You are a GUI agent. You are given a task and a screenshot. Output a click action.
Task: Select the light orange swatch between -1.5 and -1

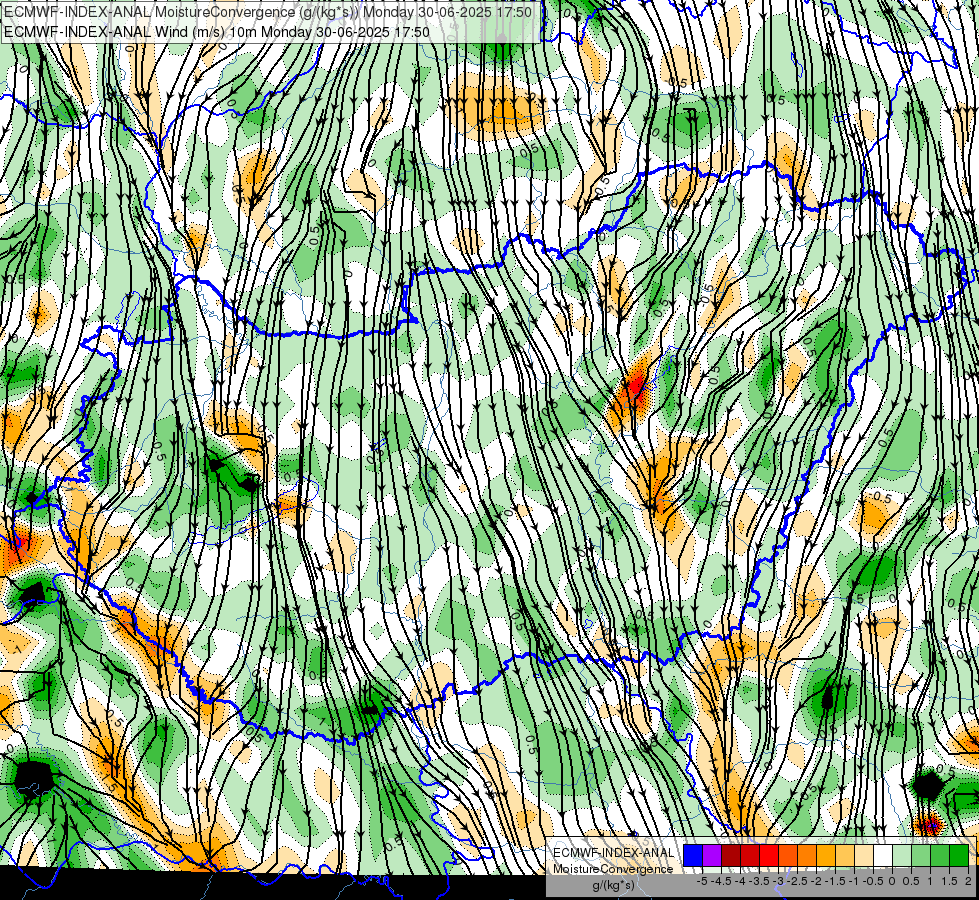[845, 855]
